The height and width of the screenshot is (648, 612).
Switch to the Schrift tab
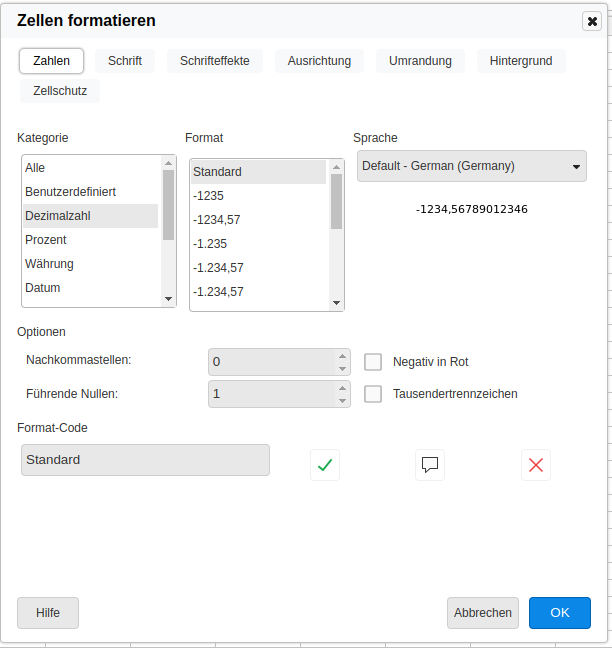[125, 61]
